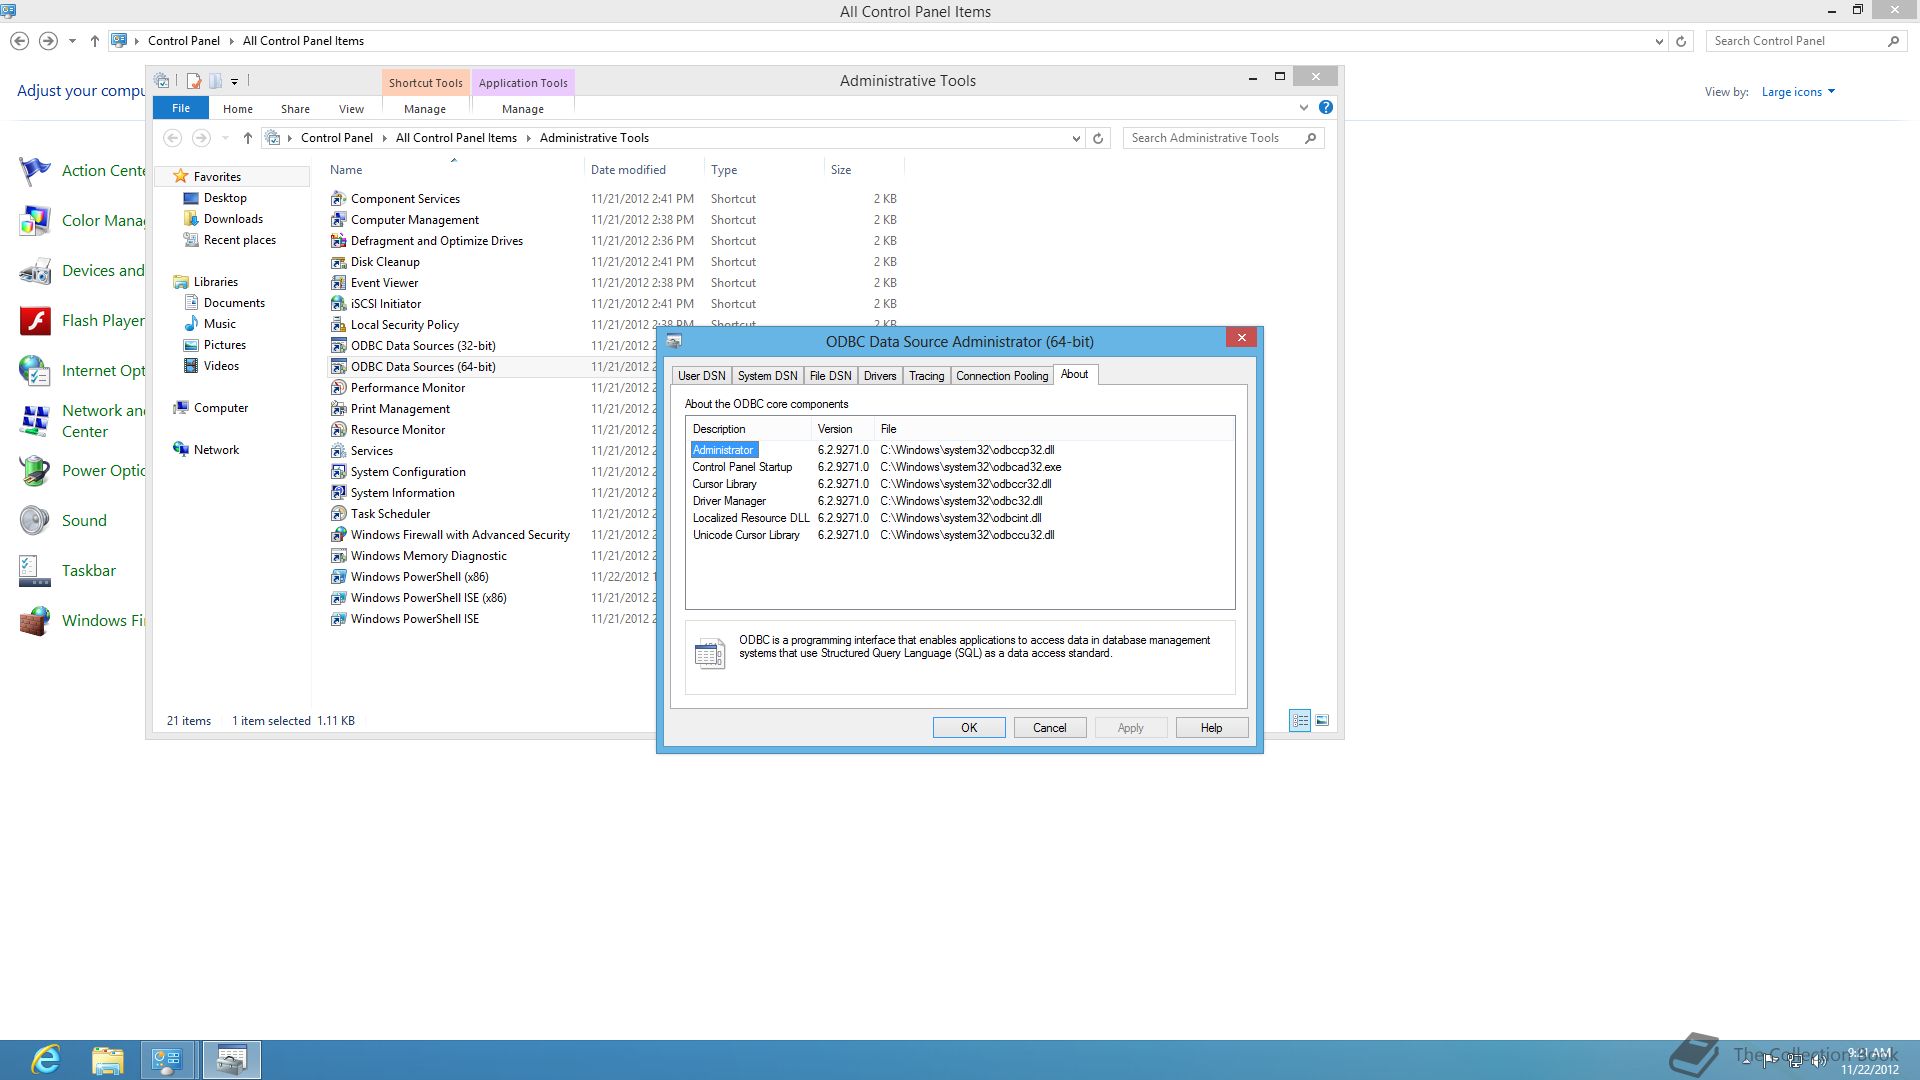Click OK in ODBC dialog
1920x1080 pixels.
tap(969, 728)
